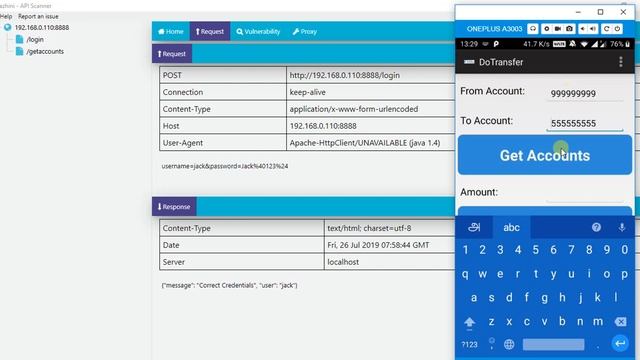The image size is (640, 360).
Task: Open the Help menu
Action: (x=6, y=16)
